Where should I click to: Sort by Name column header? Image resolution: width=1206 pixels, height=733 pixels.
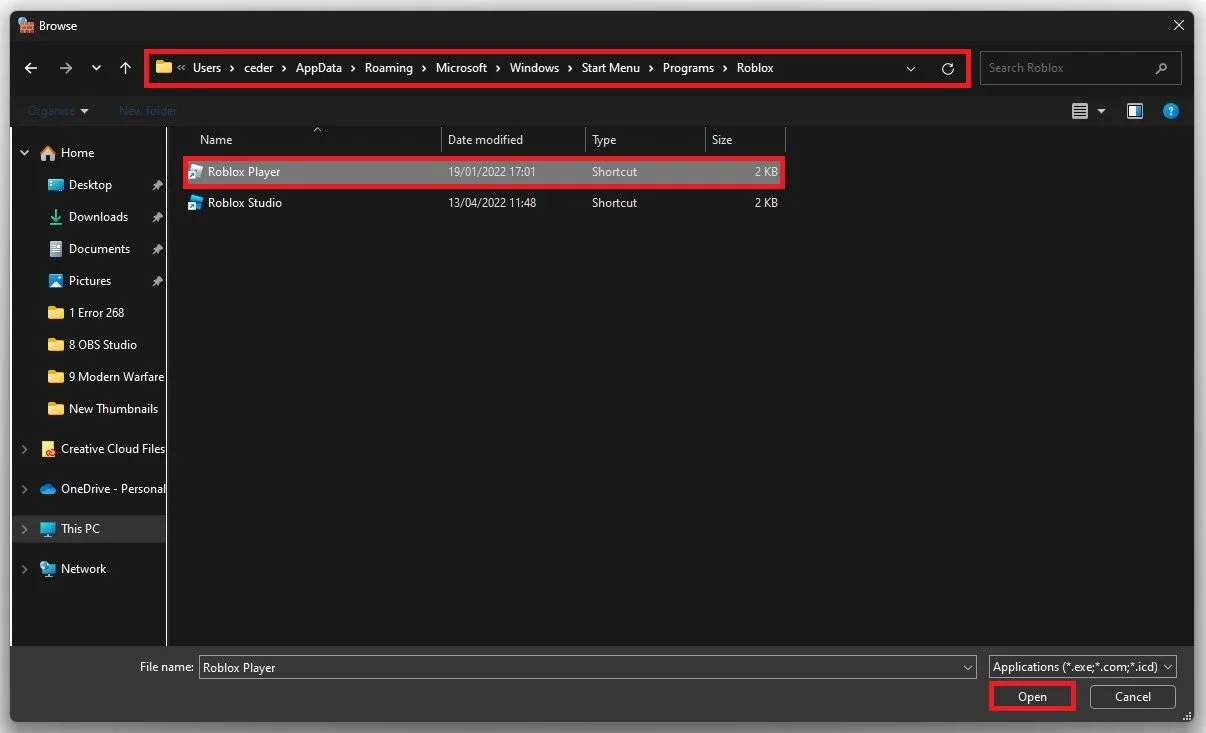click(x=216, y=140)
